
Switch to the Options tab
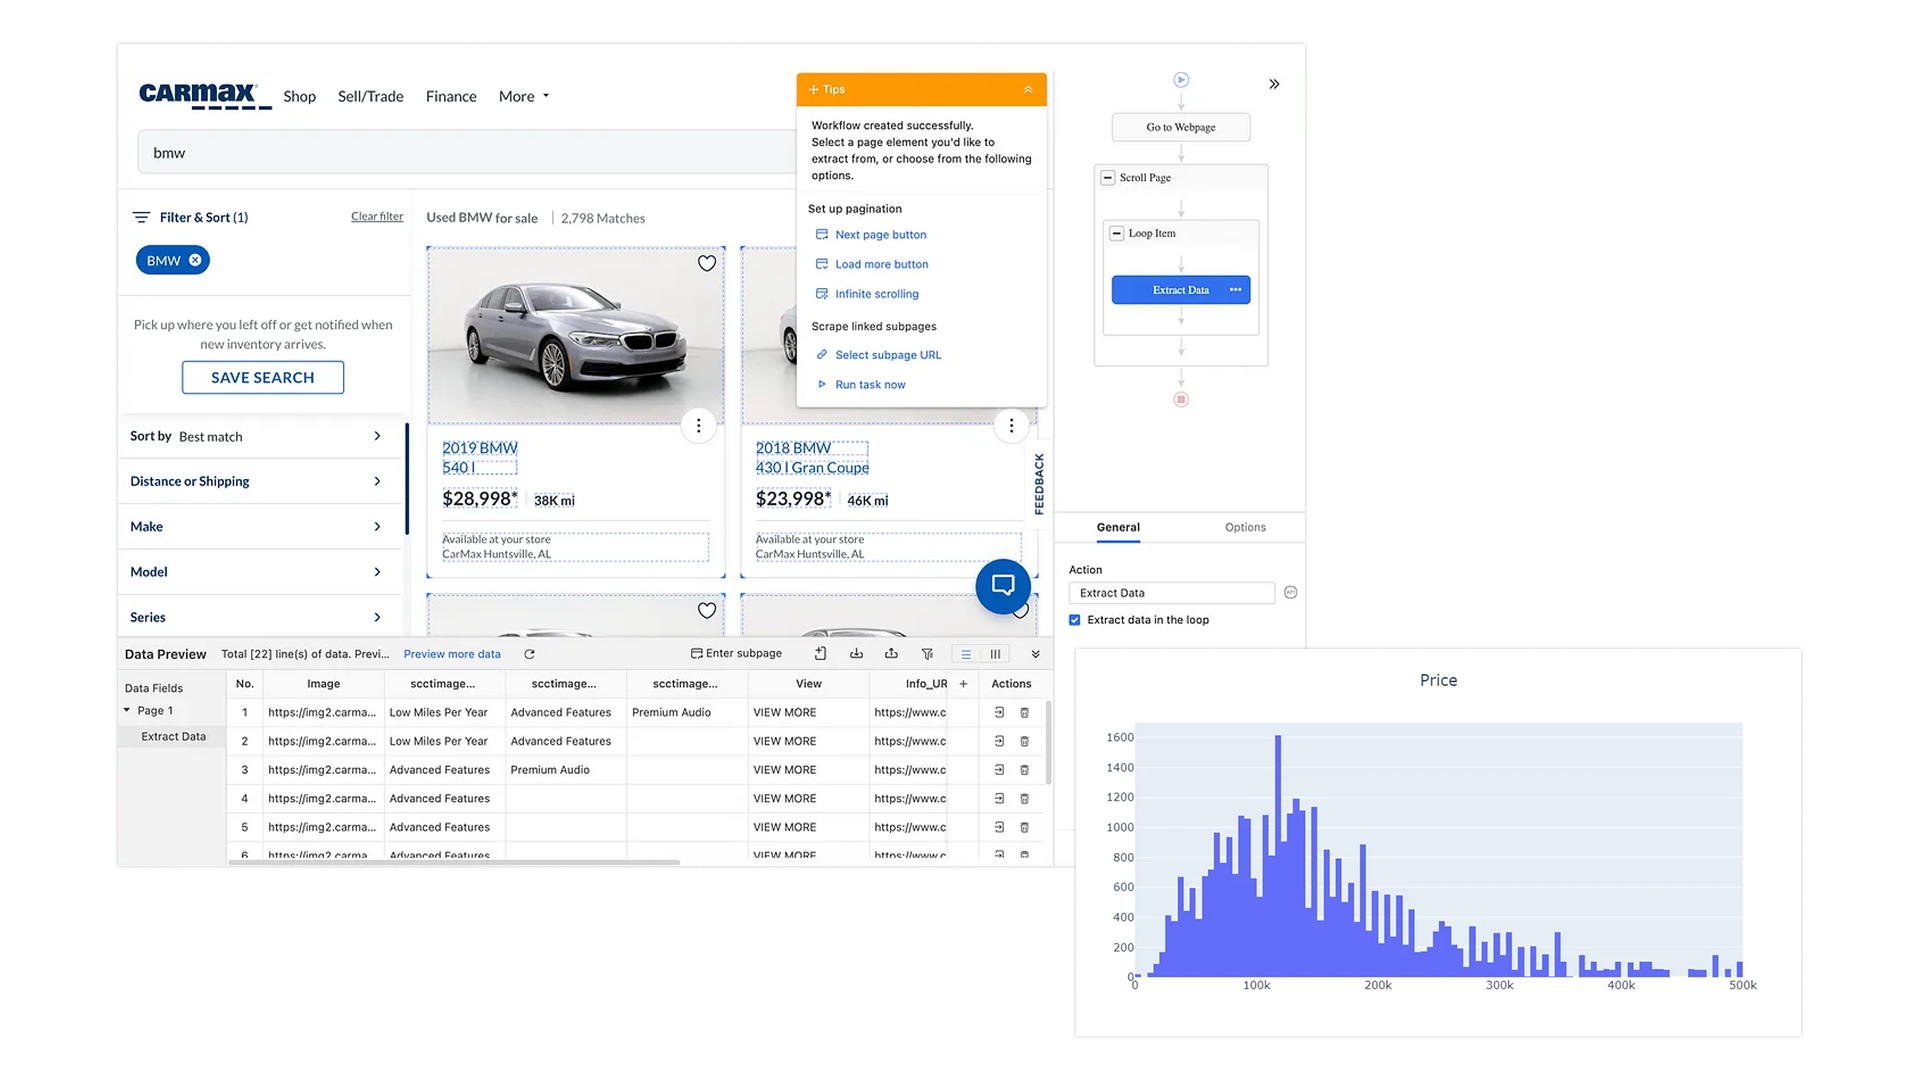[x=1245, y=527]
